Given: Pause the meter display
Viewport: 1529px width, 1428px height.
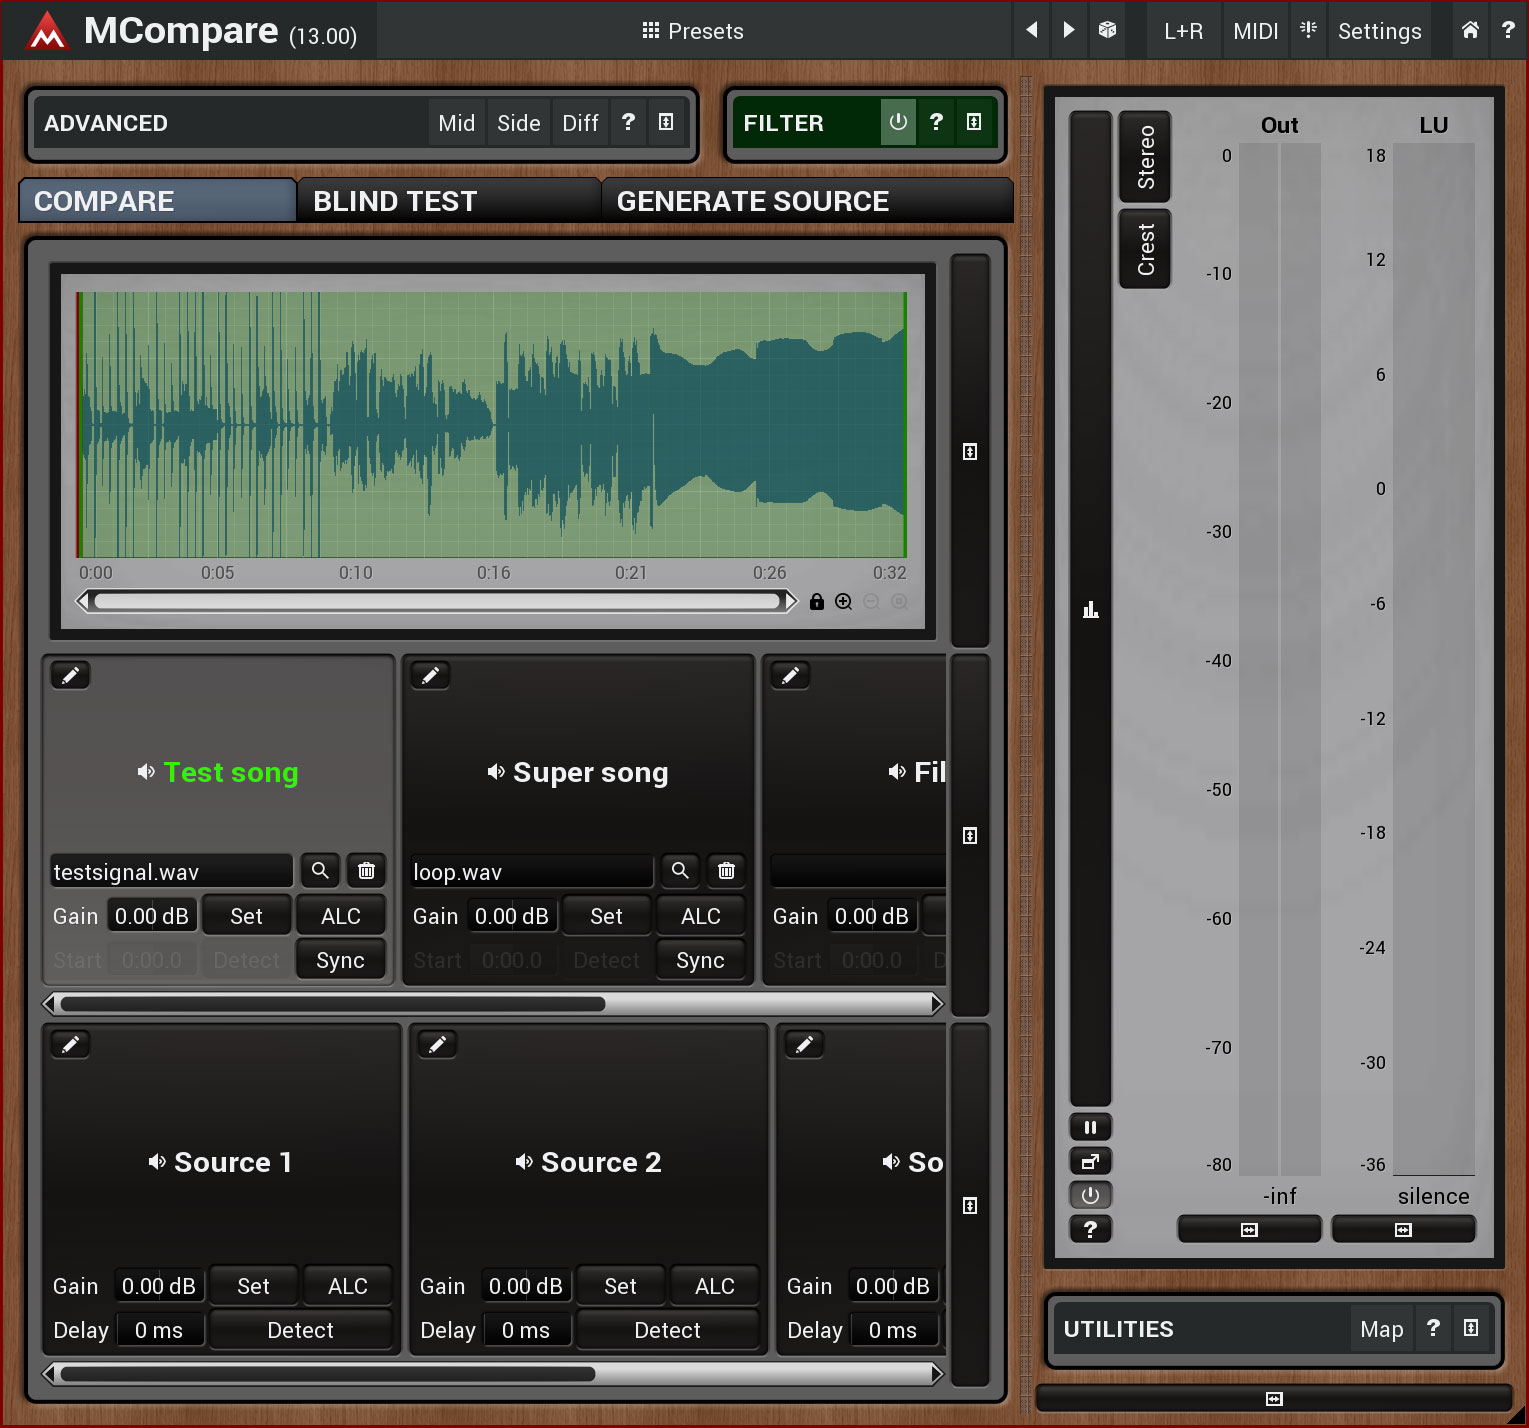Looking at the screenshot, I should (1090, 1128).
